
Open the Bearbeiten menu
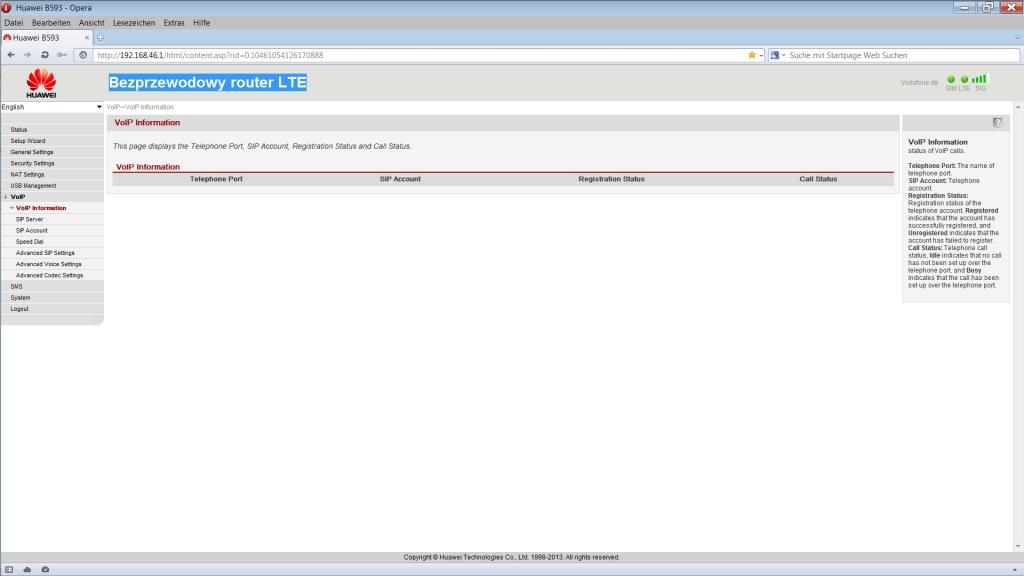tap(51, 23)
